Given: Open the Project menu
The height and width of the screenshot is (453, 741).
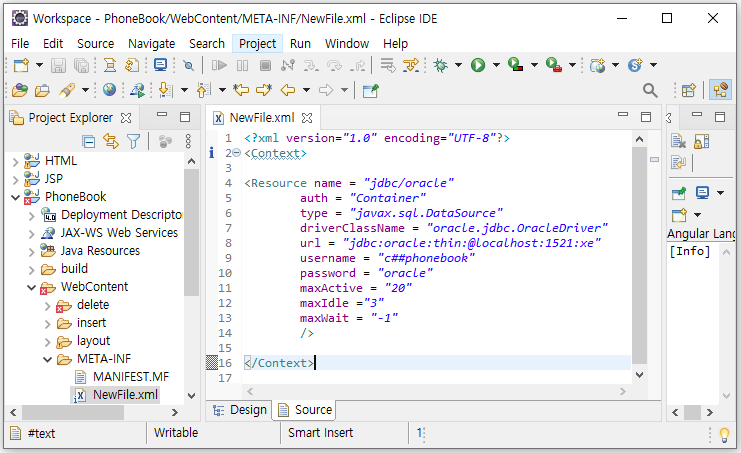Looking at the screenshot, I should [257, 43].
